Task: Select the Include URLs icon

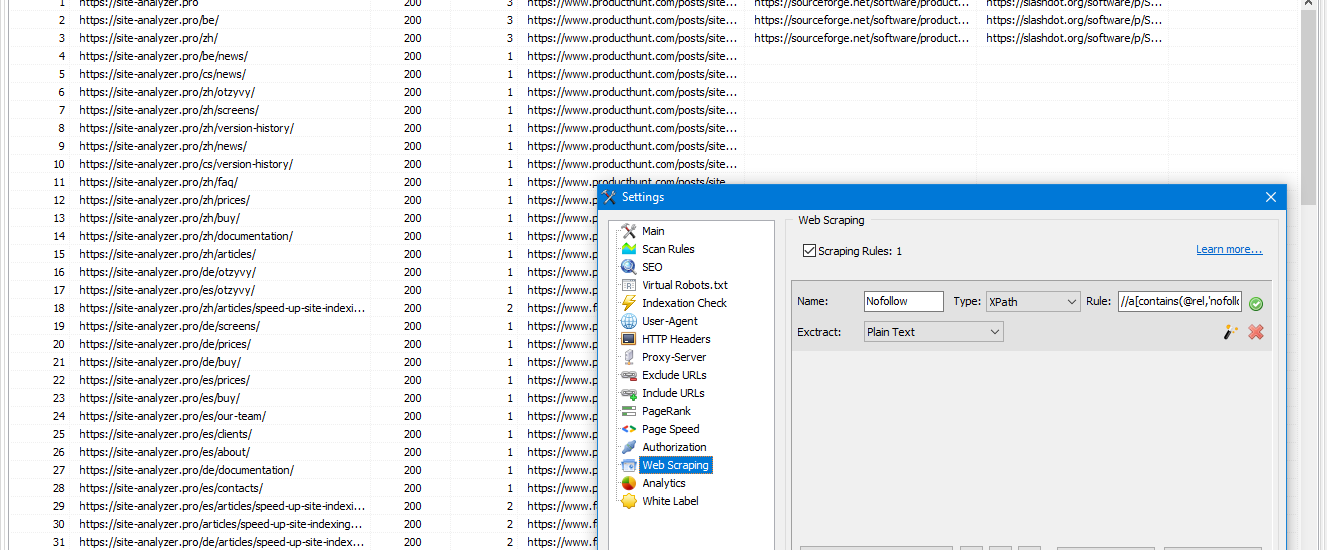Action: [628, 393]
